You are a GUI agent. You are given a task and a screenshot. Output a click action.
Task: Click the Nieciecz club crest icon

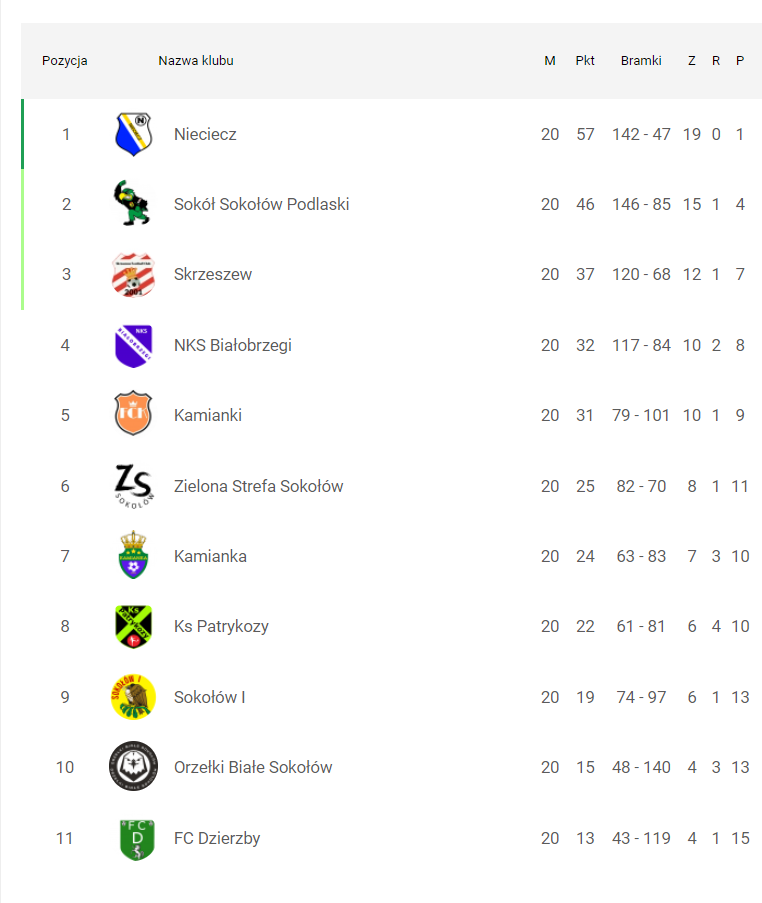pyautogui.click(x=133, y=134)
